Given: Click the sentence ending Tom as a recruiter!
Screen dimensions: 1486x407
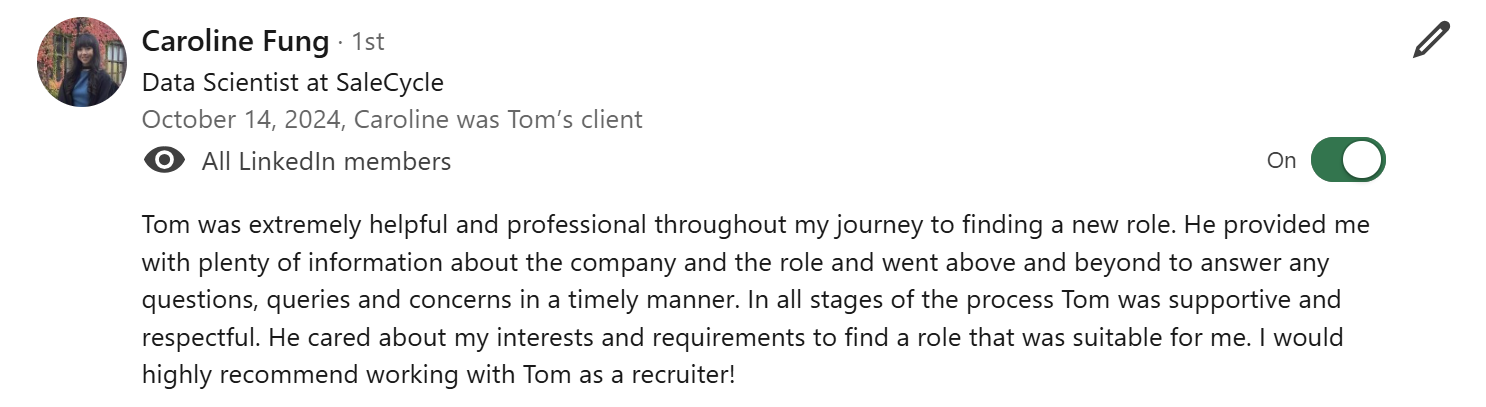Looking at the screenshot, I should 439,375.
